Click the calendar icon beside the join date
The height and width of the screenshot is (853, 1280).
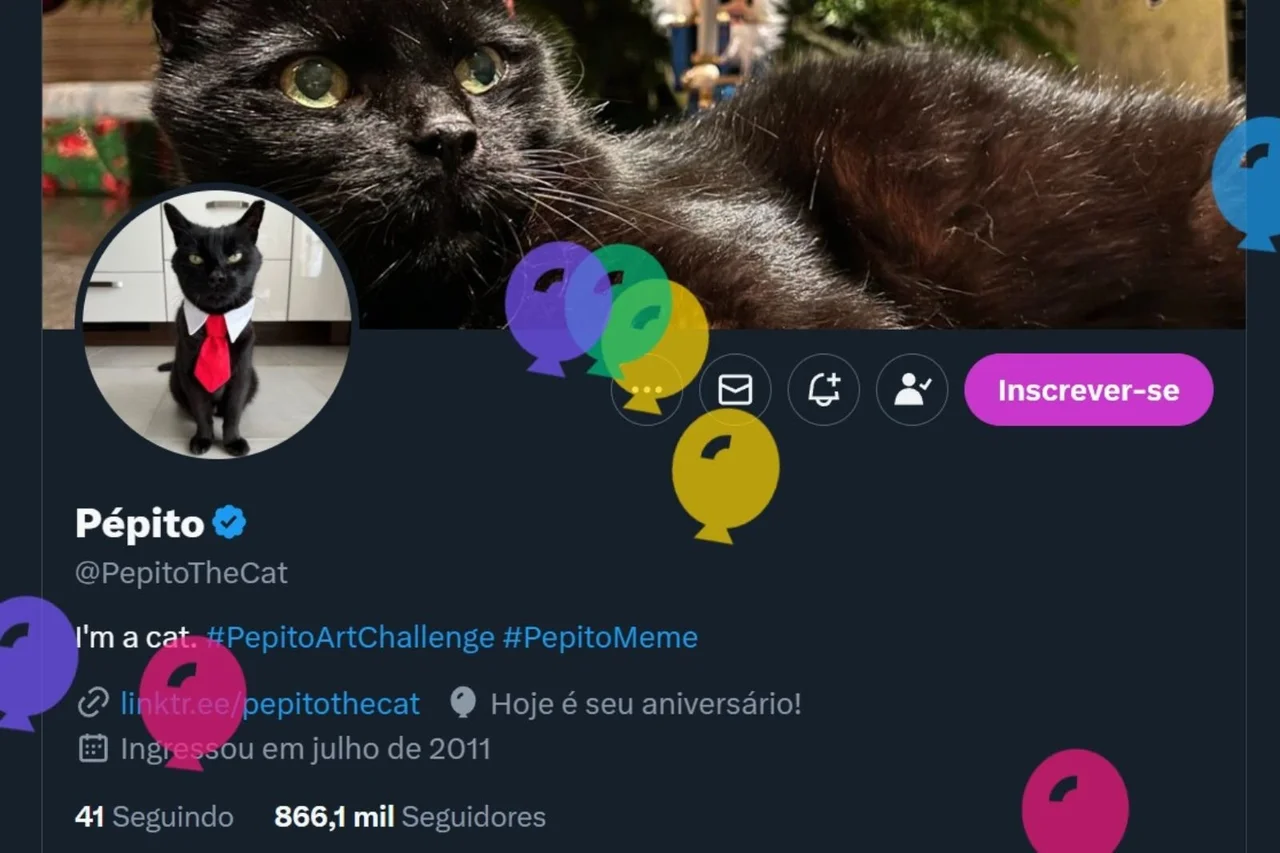[91, 748]
